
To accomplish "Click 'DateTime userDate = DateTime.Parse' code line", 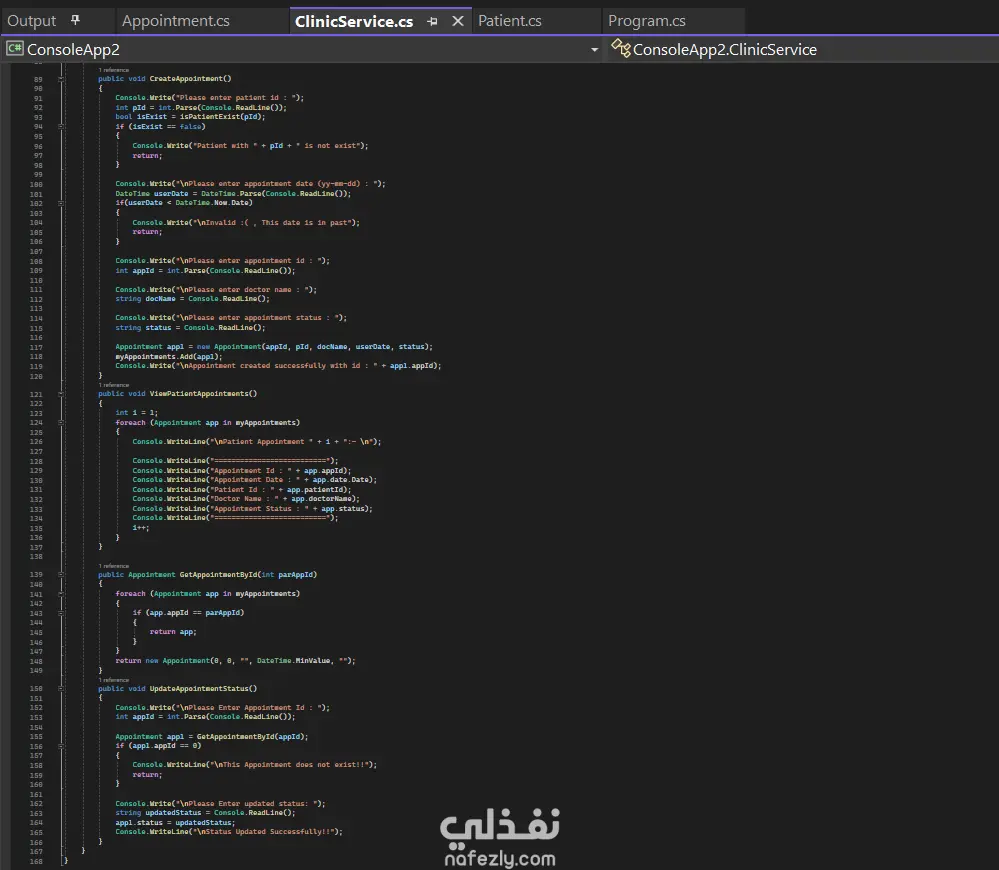I will pos(233,194).
